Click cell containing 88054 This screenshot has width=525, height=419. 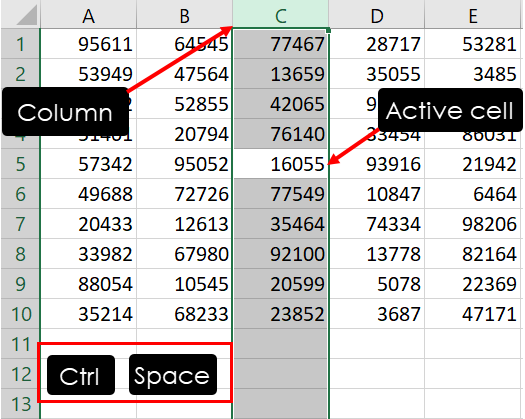point(88,284)
